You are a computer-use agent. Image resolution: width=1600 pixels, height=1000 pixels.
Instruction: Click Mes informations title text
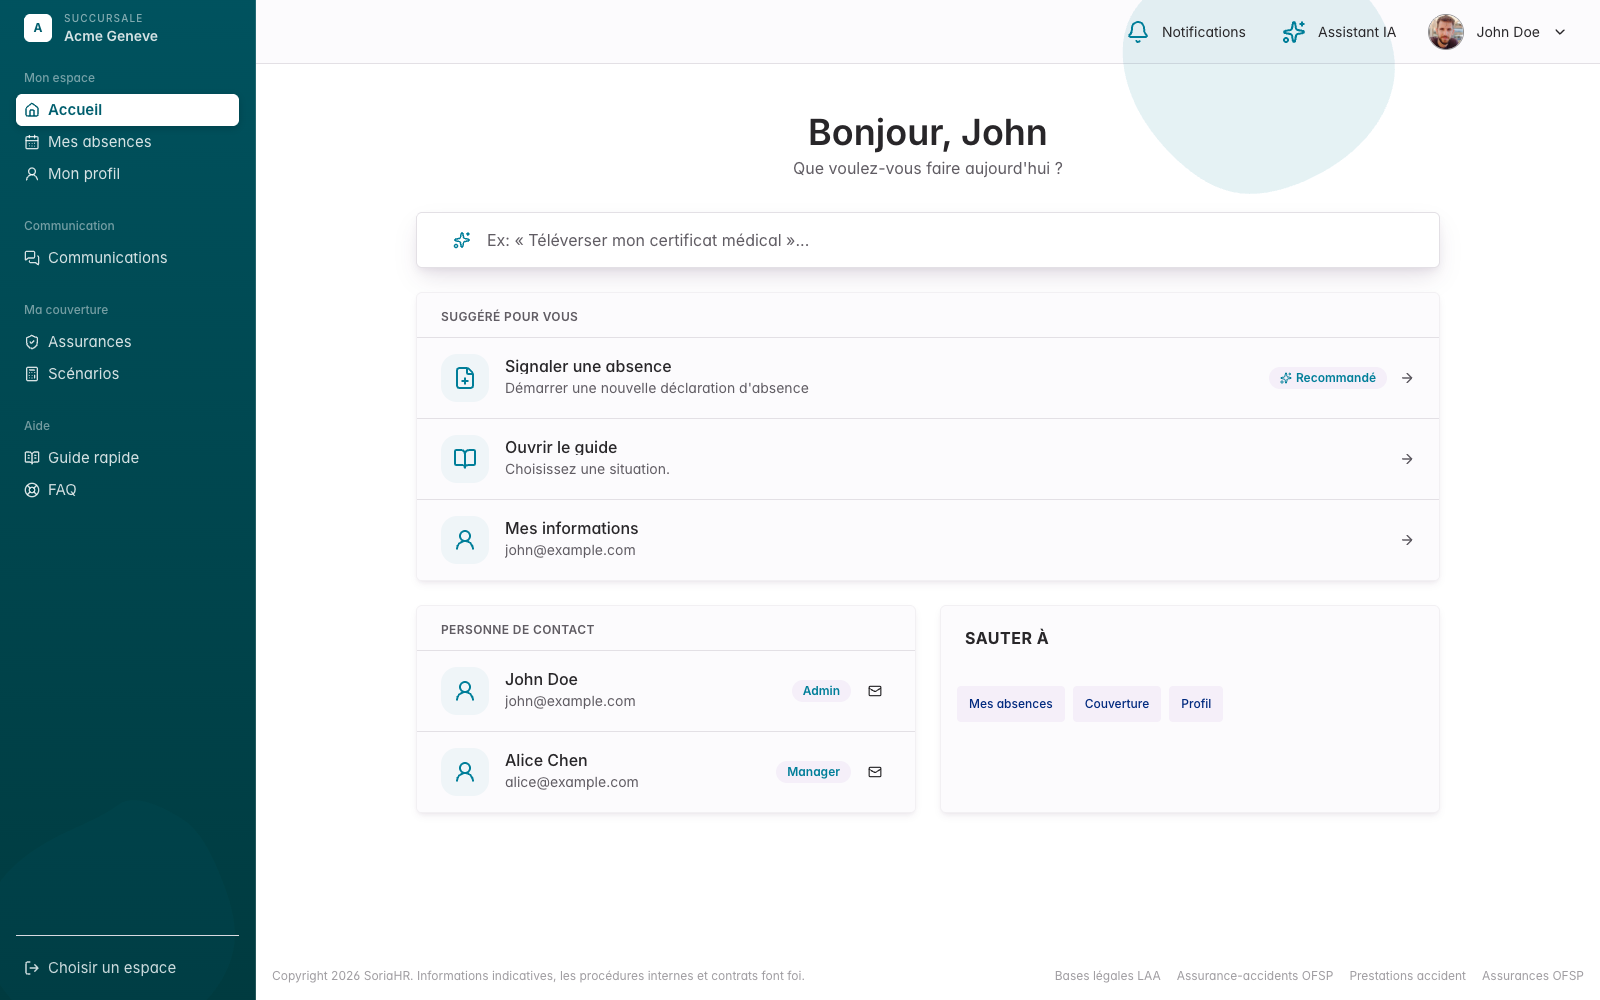[x=572, y=528]
